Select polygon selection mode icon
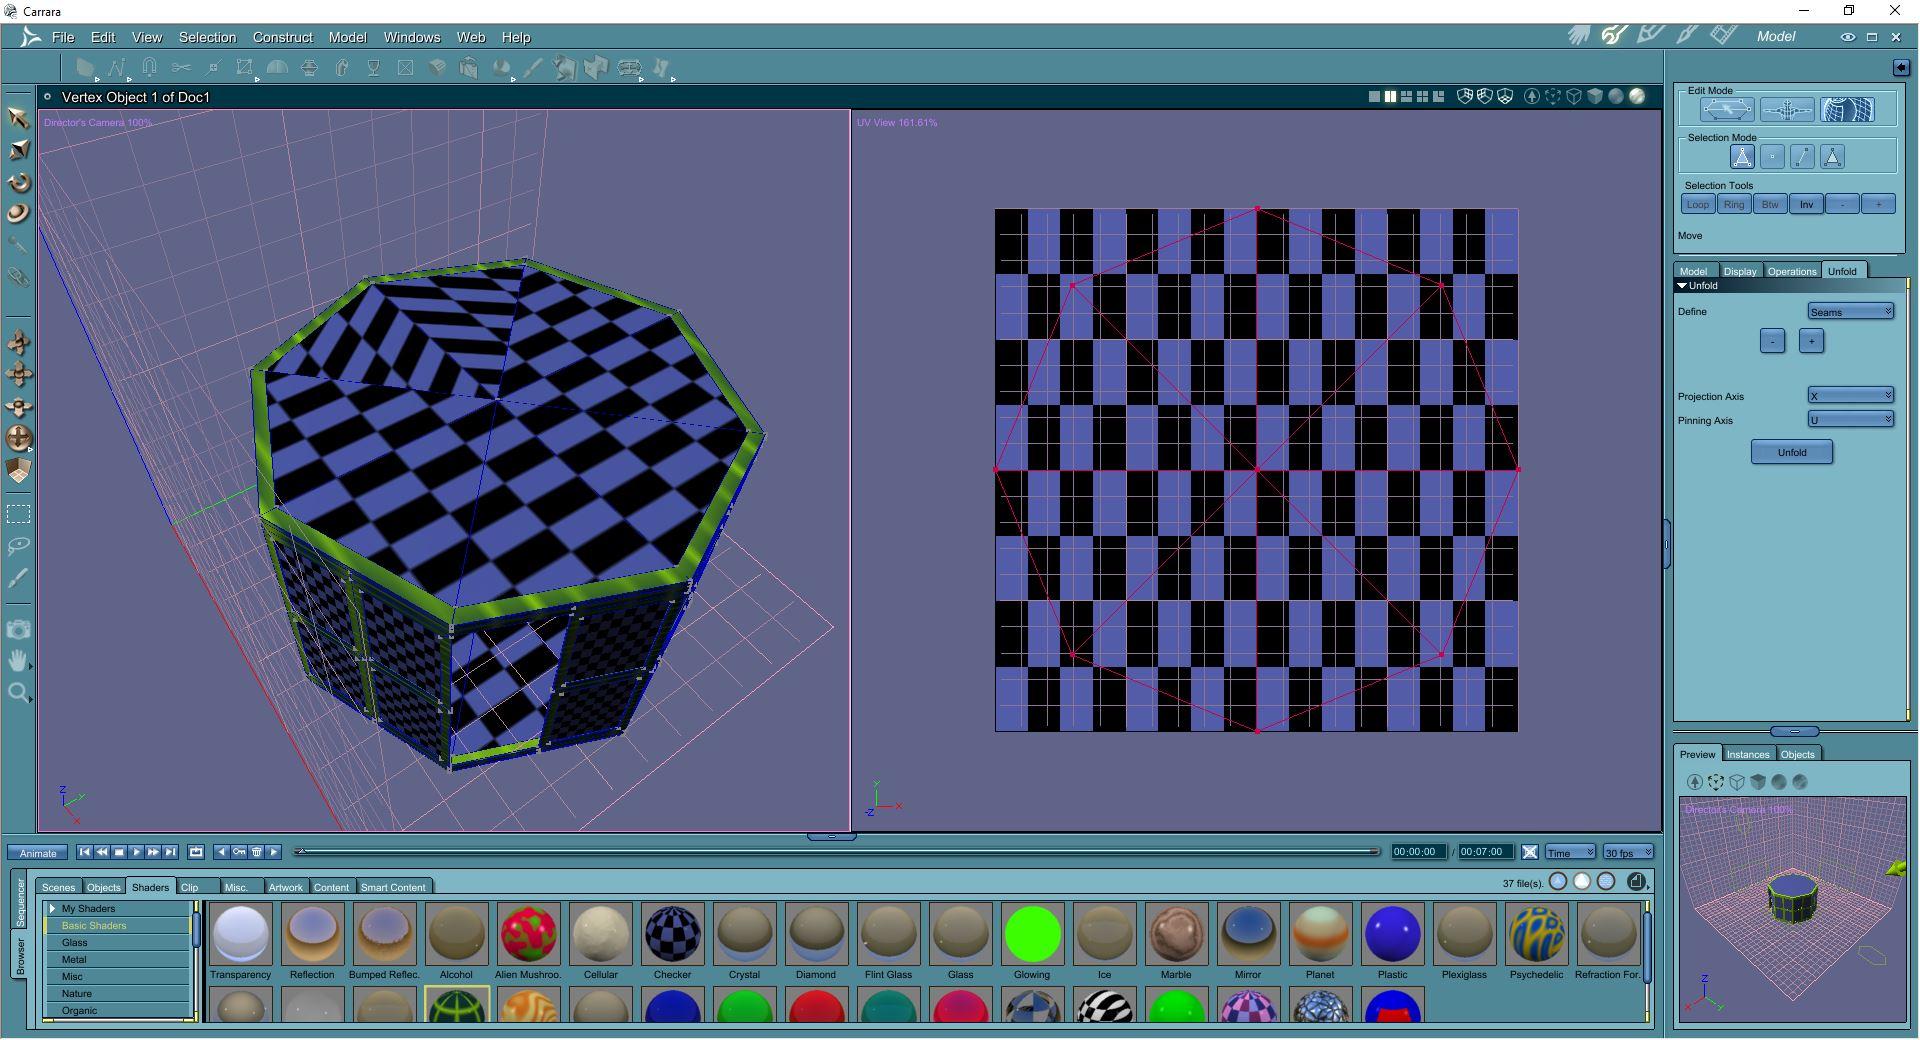The image size is (1920, 1040). tap(1832, 157)
